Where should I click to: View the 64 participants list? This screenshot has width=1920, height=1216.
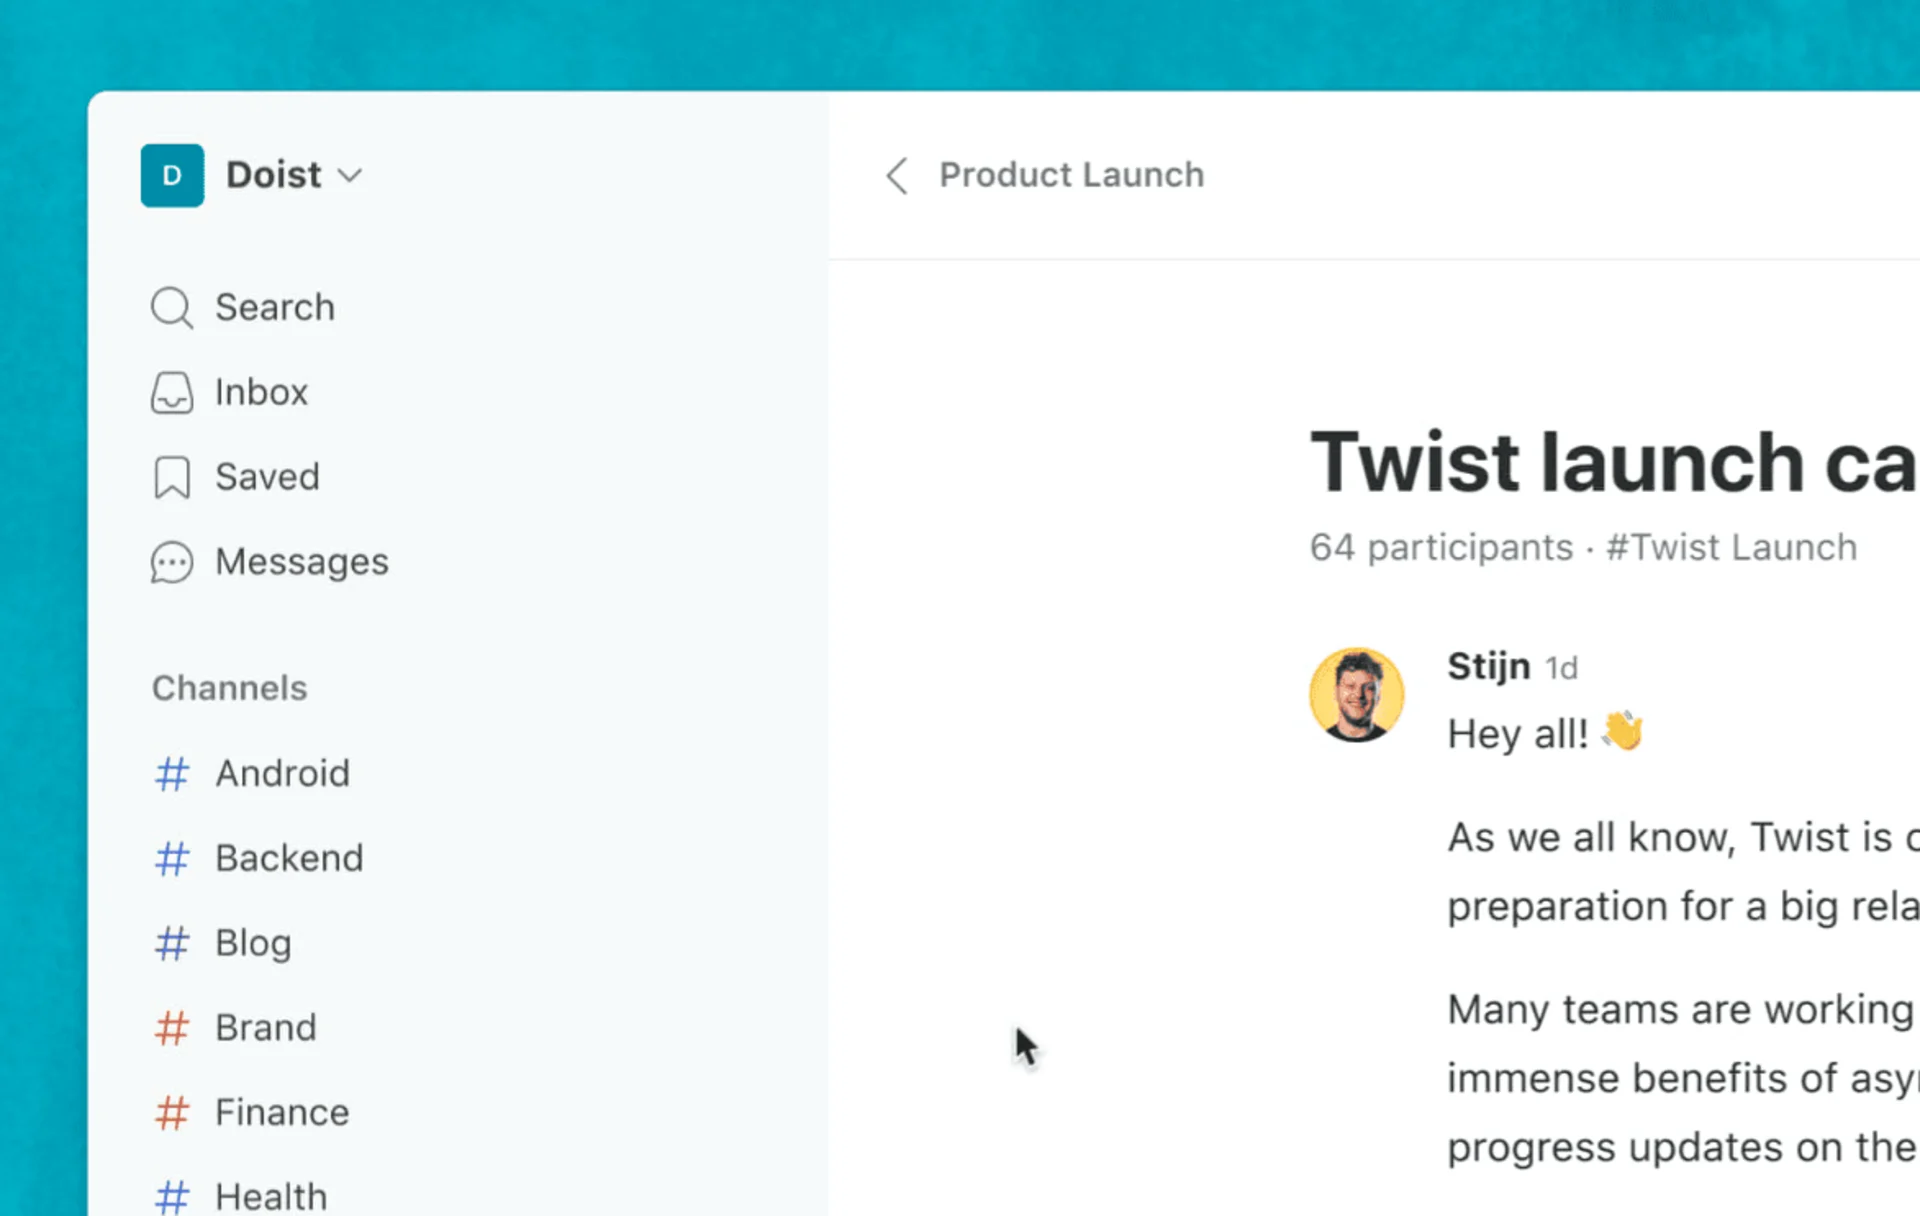coord(1441,547)
